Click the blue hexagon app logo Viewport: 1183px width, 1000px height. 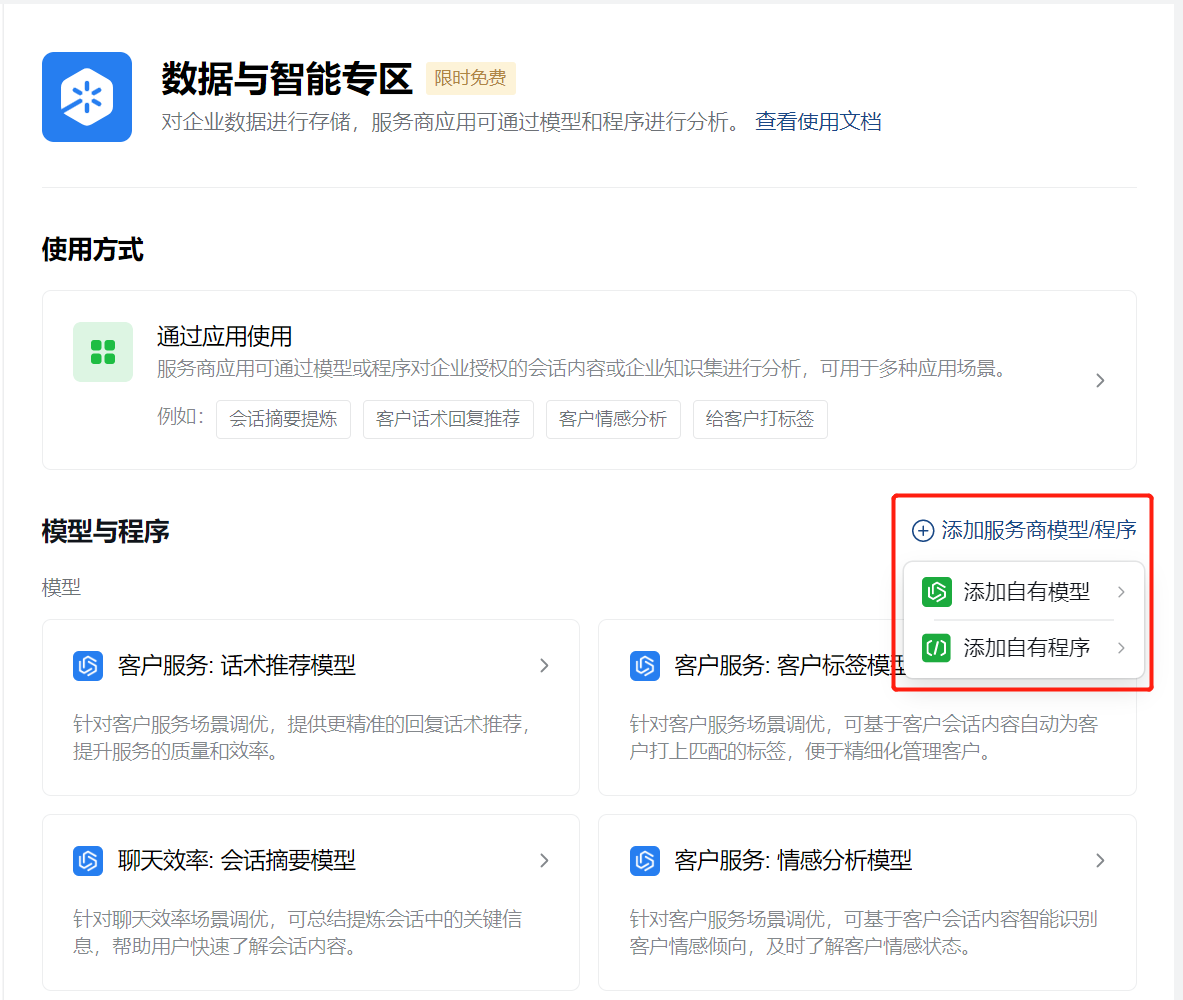pos(87,97)
